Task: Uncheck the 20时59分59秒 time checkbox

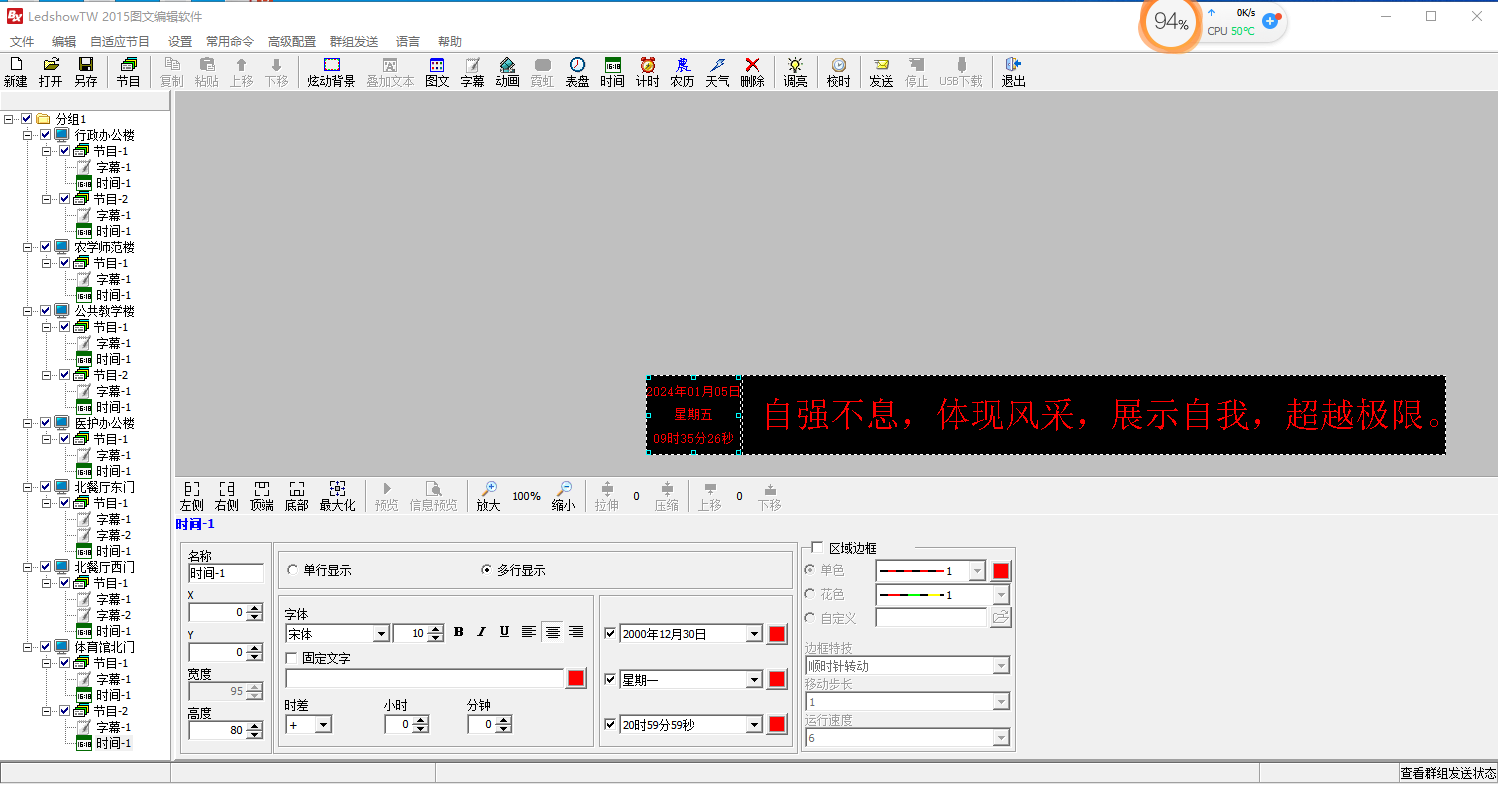Action: coord(610,724)
